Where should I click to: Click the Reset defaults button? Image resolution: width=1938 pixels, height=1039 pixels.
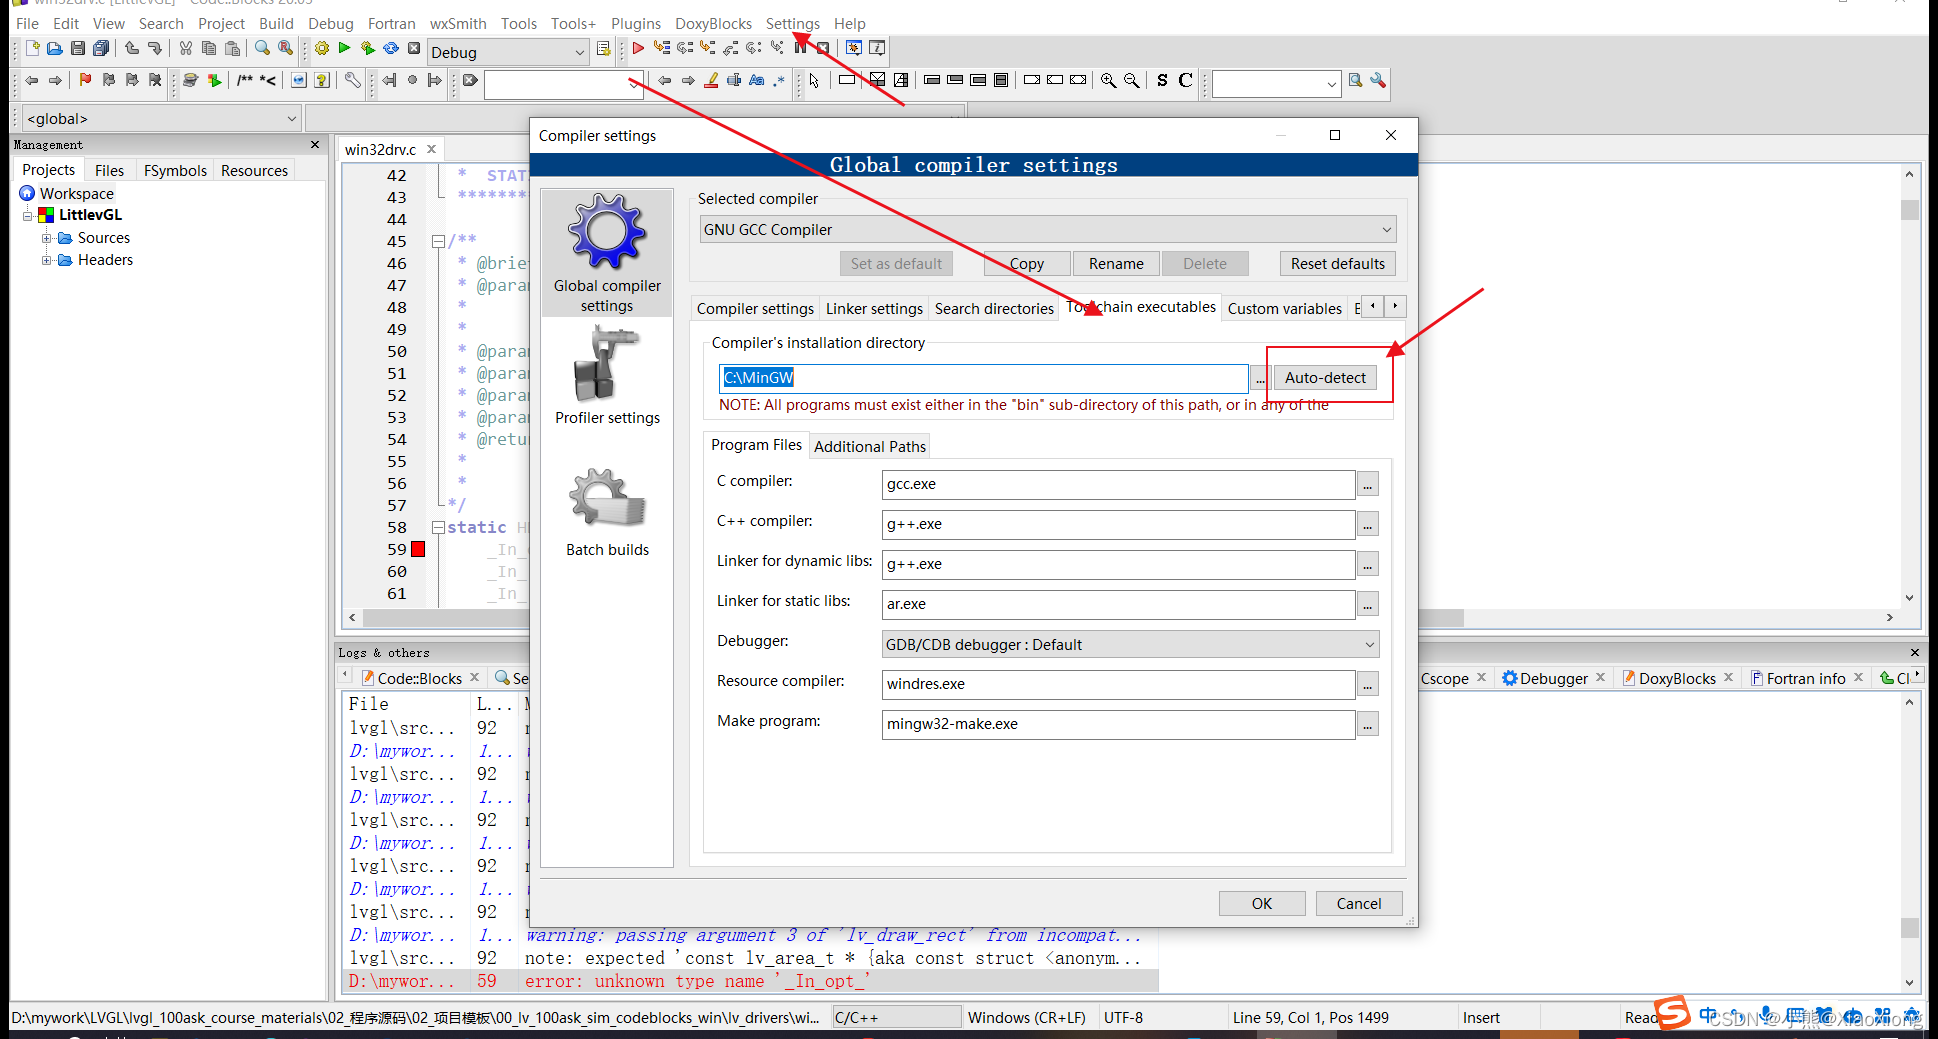pos(1337,263)
